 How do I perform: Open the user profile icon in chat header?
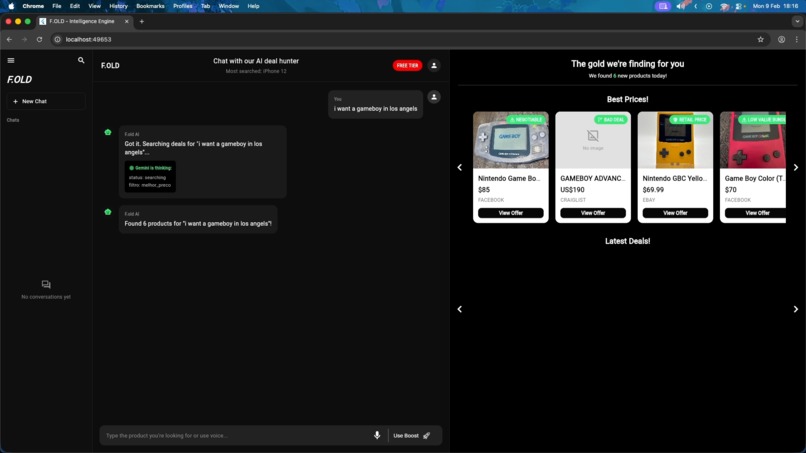434,65
